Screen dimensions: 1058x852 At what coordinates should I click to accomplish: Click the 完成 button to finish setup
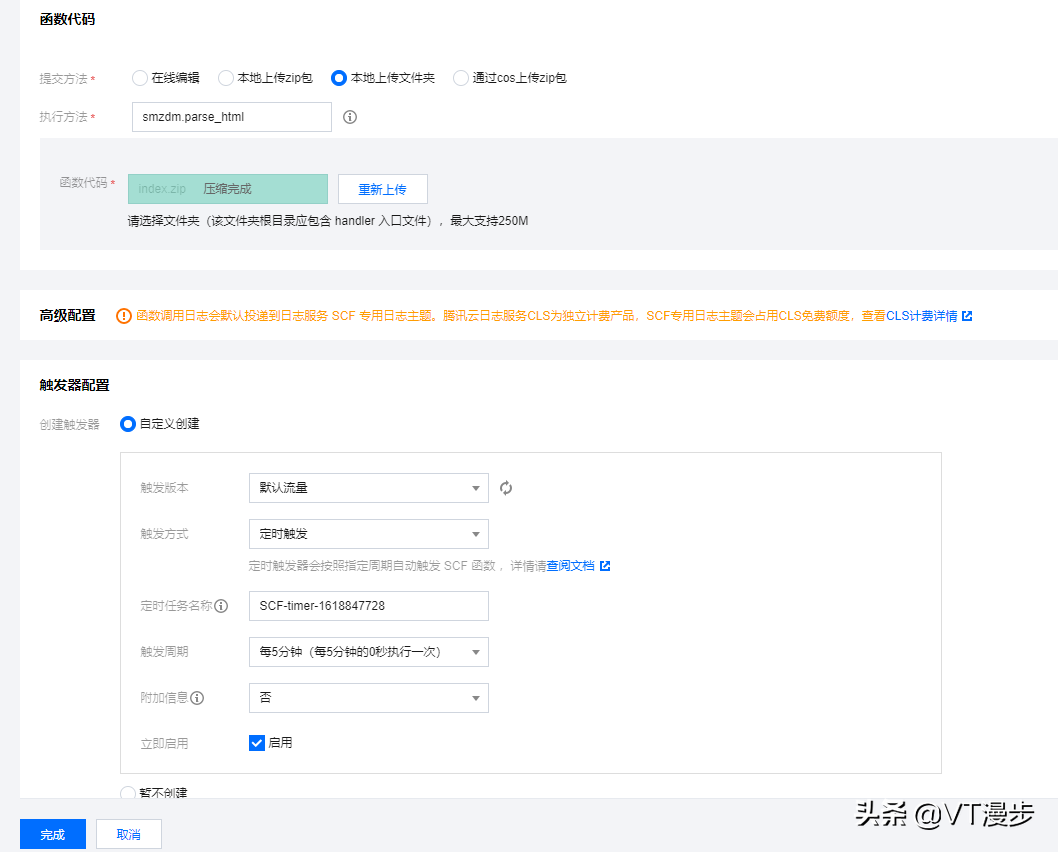coord(52,833)
